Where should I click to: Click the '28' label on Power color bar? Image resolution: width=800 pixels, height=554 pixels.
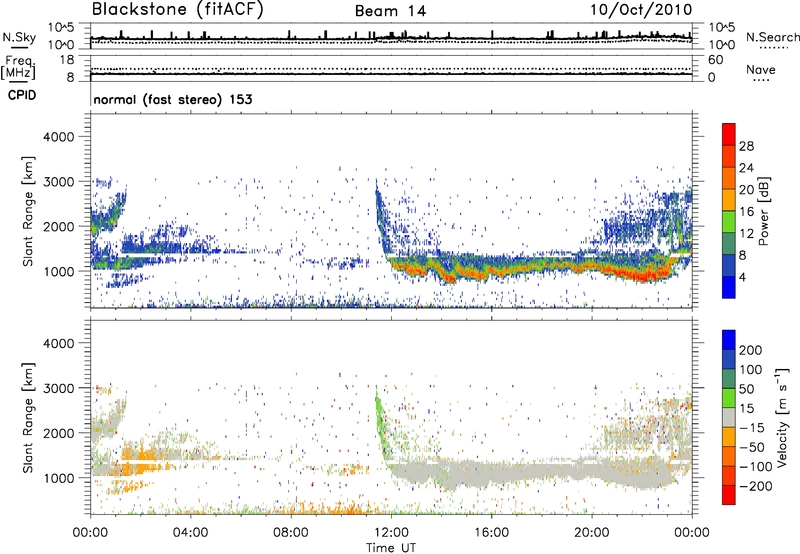click(746, 146)
